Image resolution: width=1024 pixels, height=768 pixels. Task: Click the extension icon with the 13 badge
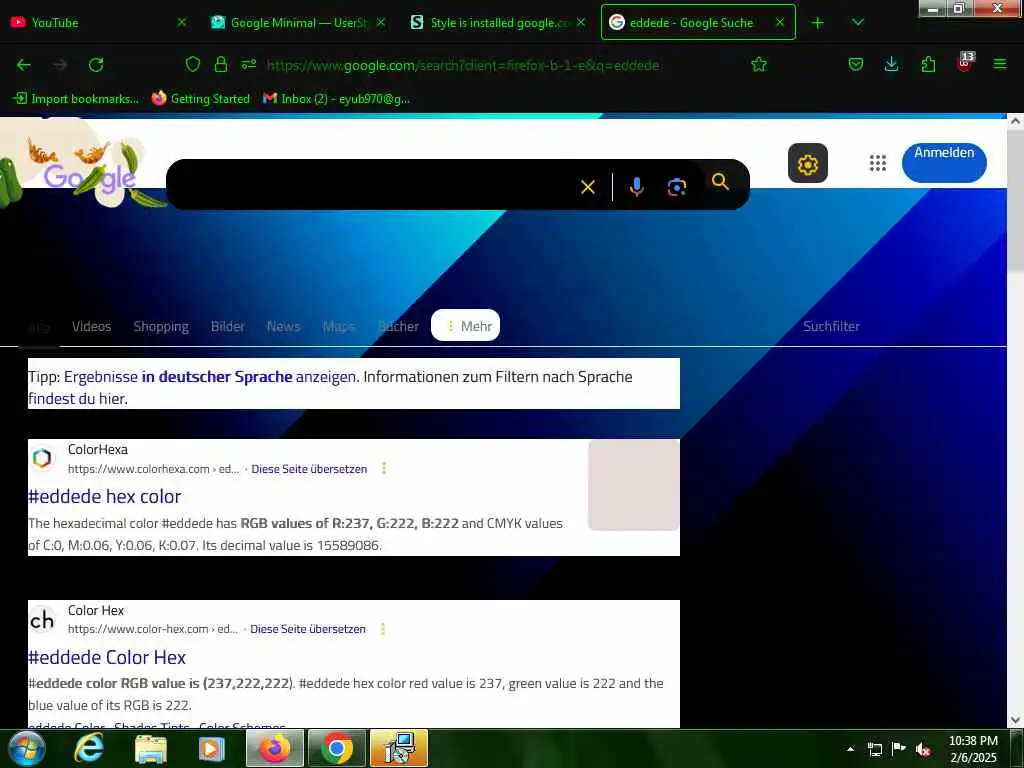(x=965, y=63)
